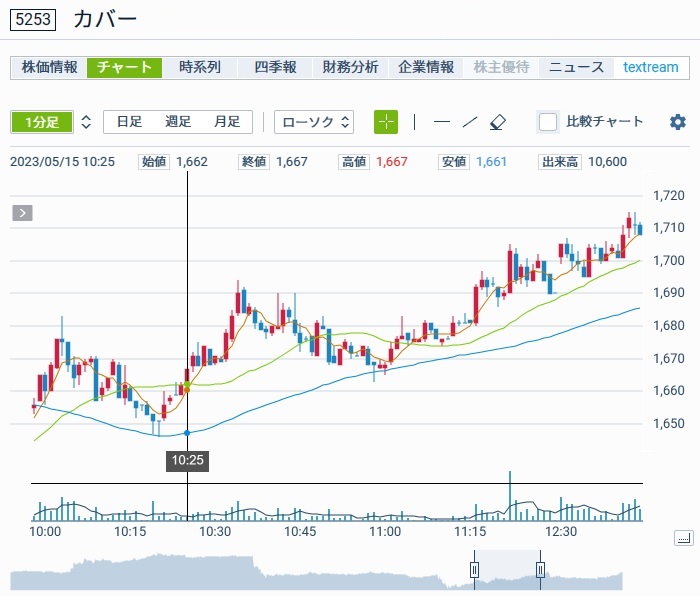700x596 pixels.
Task: Open the 株価情報 tab
Action: point(49,67)
